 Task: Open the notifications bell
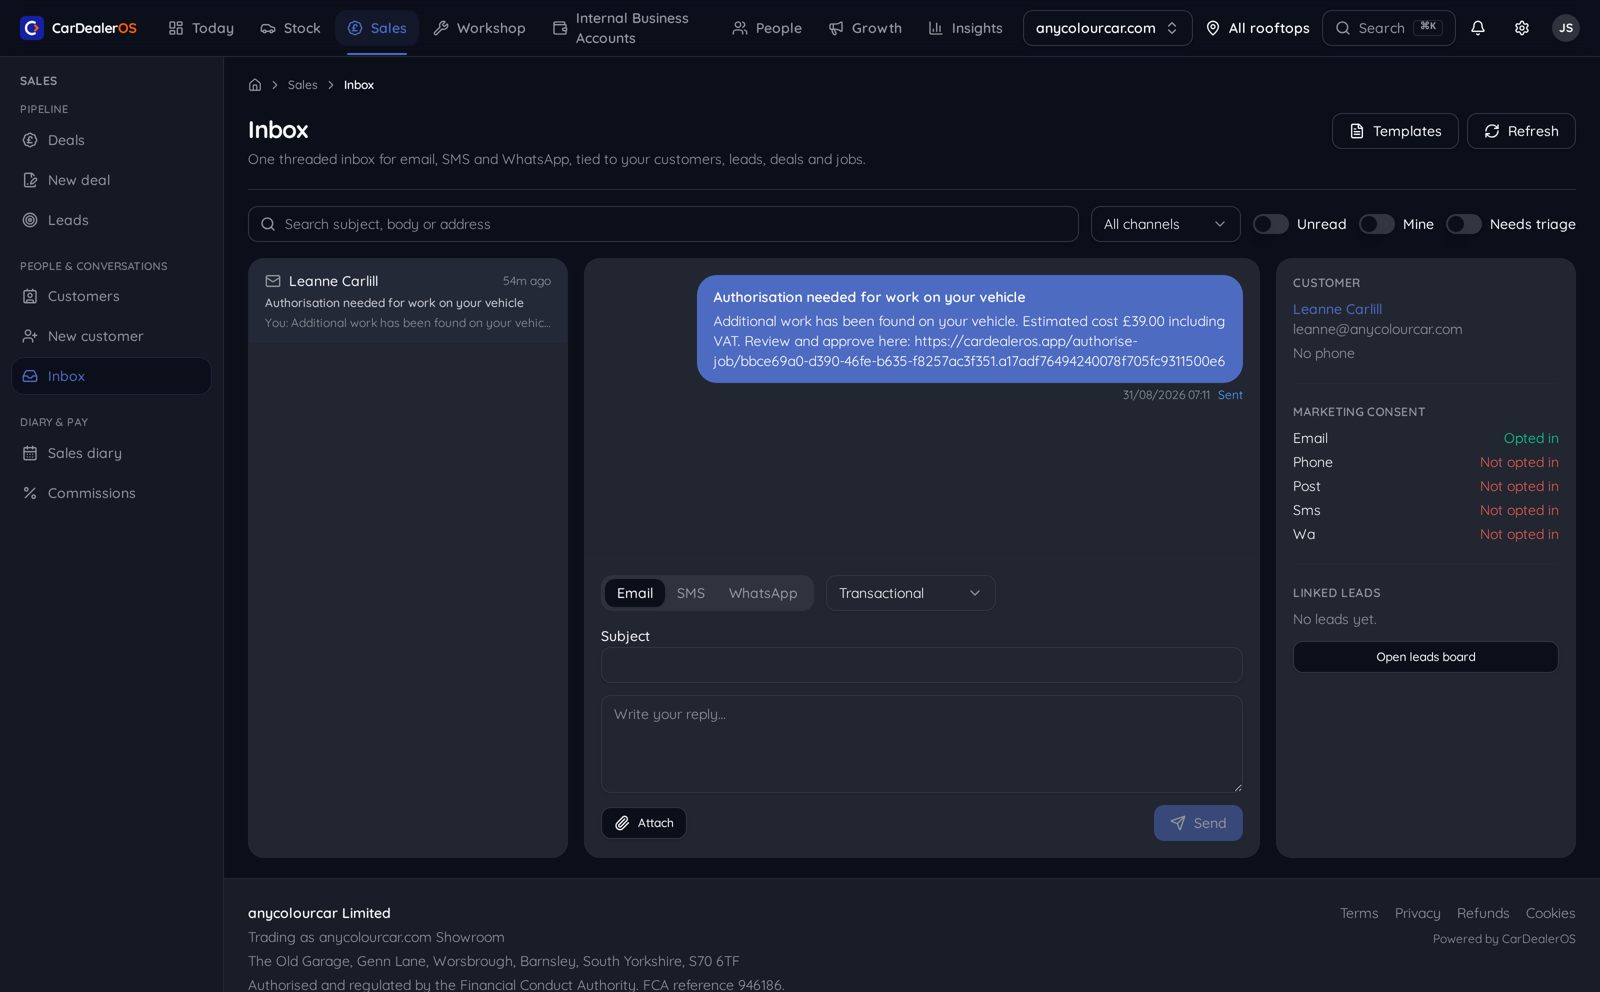pyautogui.click(x=1477, y=28)
